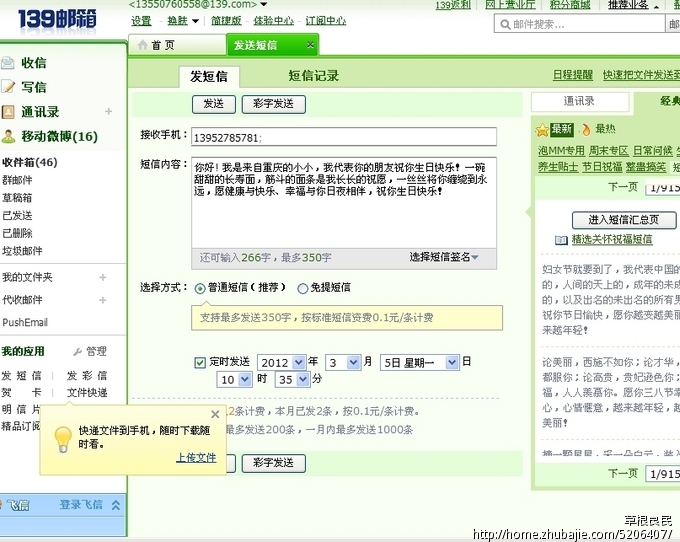
Task: Open 文件快递 app link
Action: pos(87,393)
